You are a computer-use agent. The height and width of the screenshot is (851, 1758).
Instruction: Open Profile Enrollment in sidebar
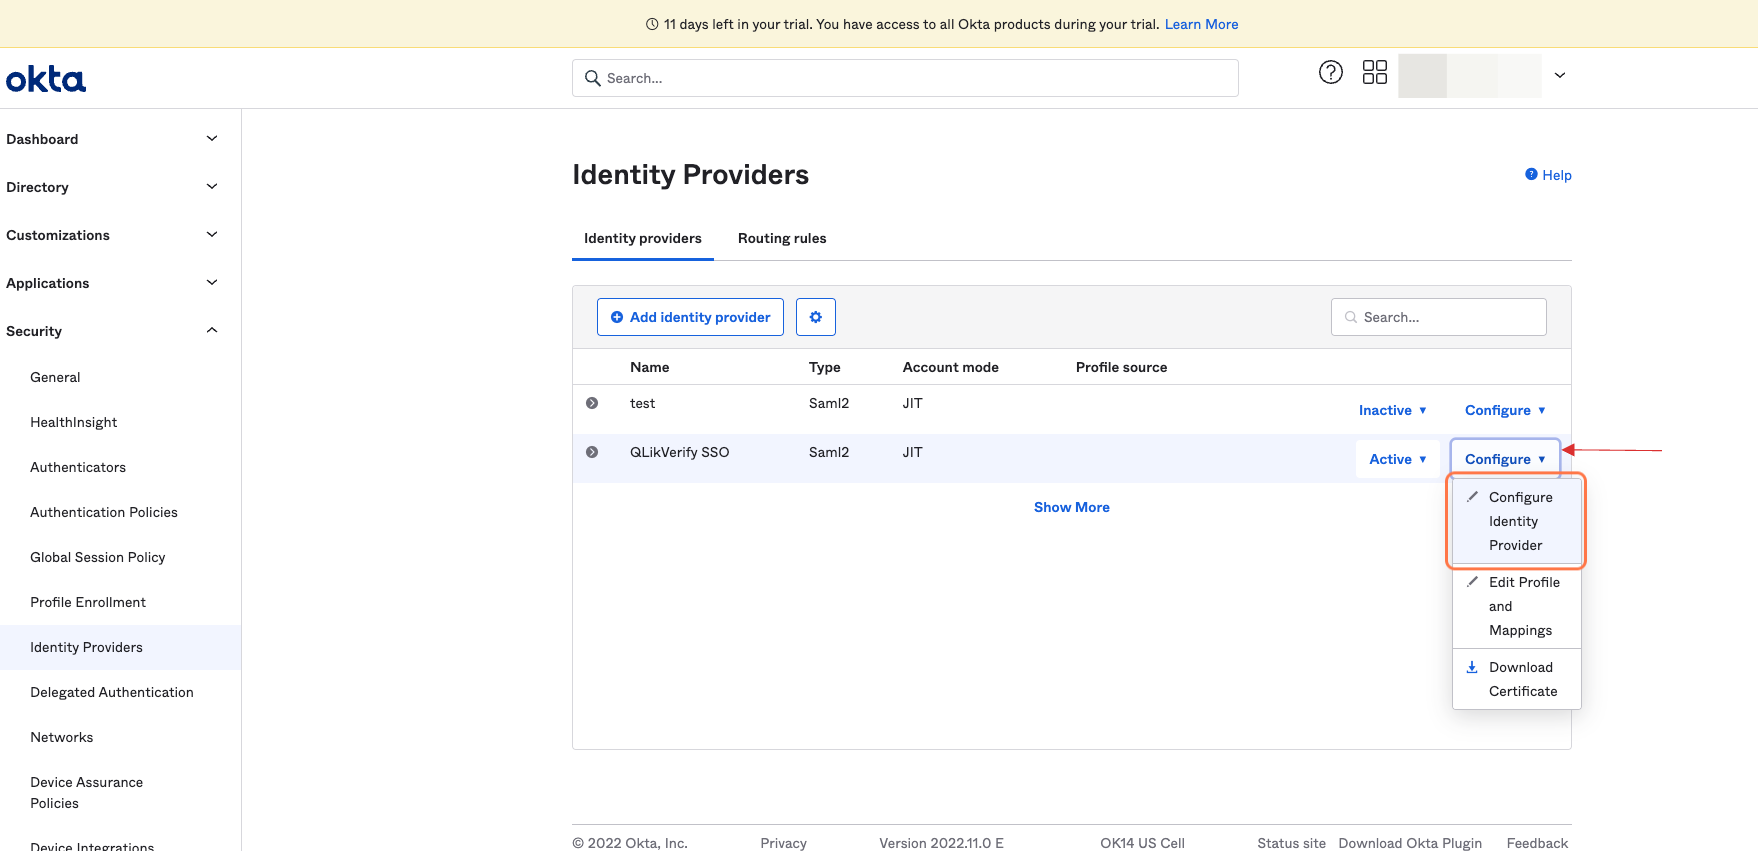(88, 602)
